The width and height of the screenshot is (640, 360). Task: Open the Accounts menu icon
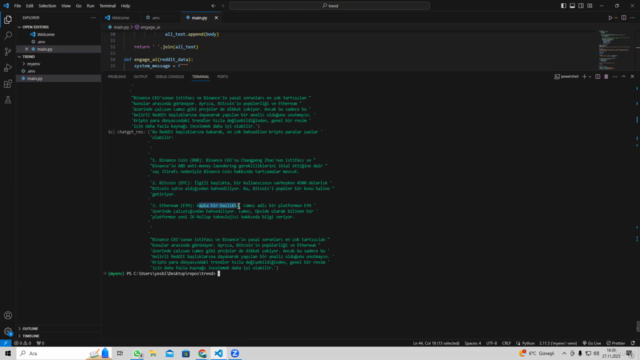8,315
